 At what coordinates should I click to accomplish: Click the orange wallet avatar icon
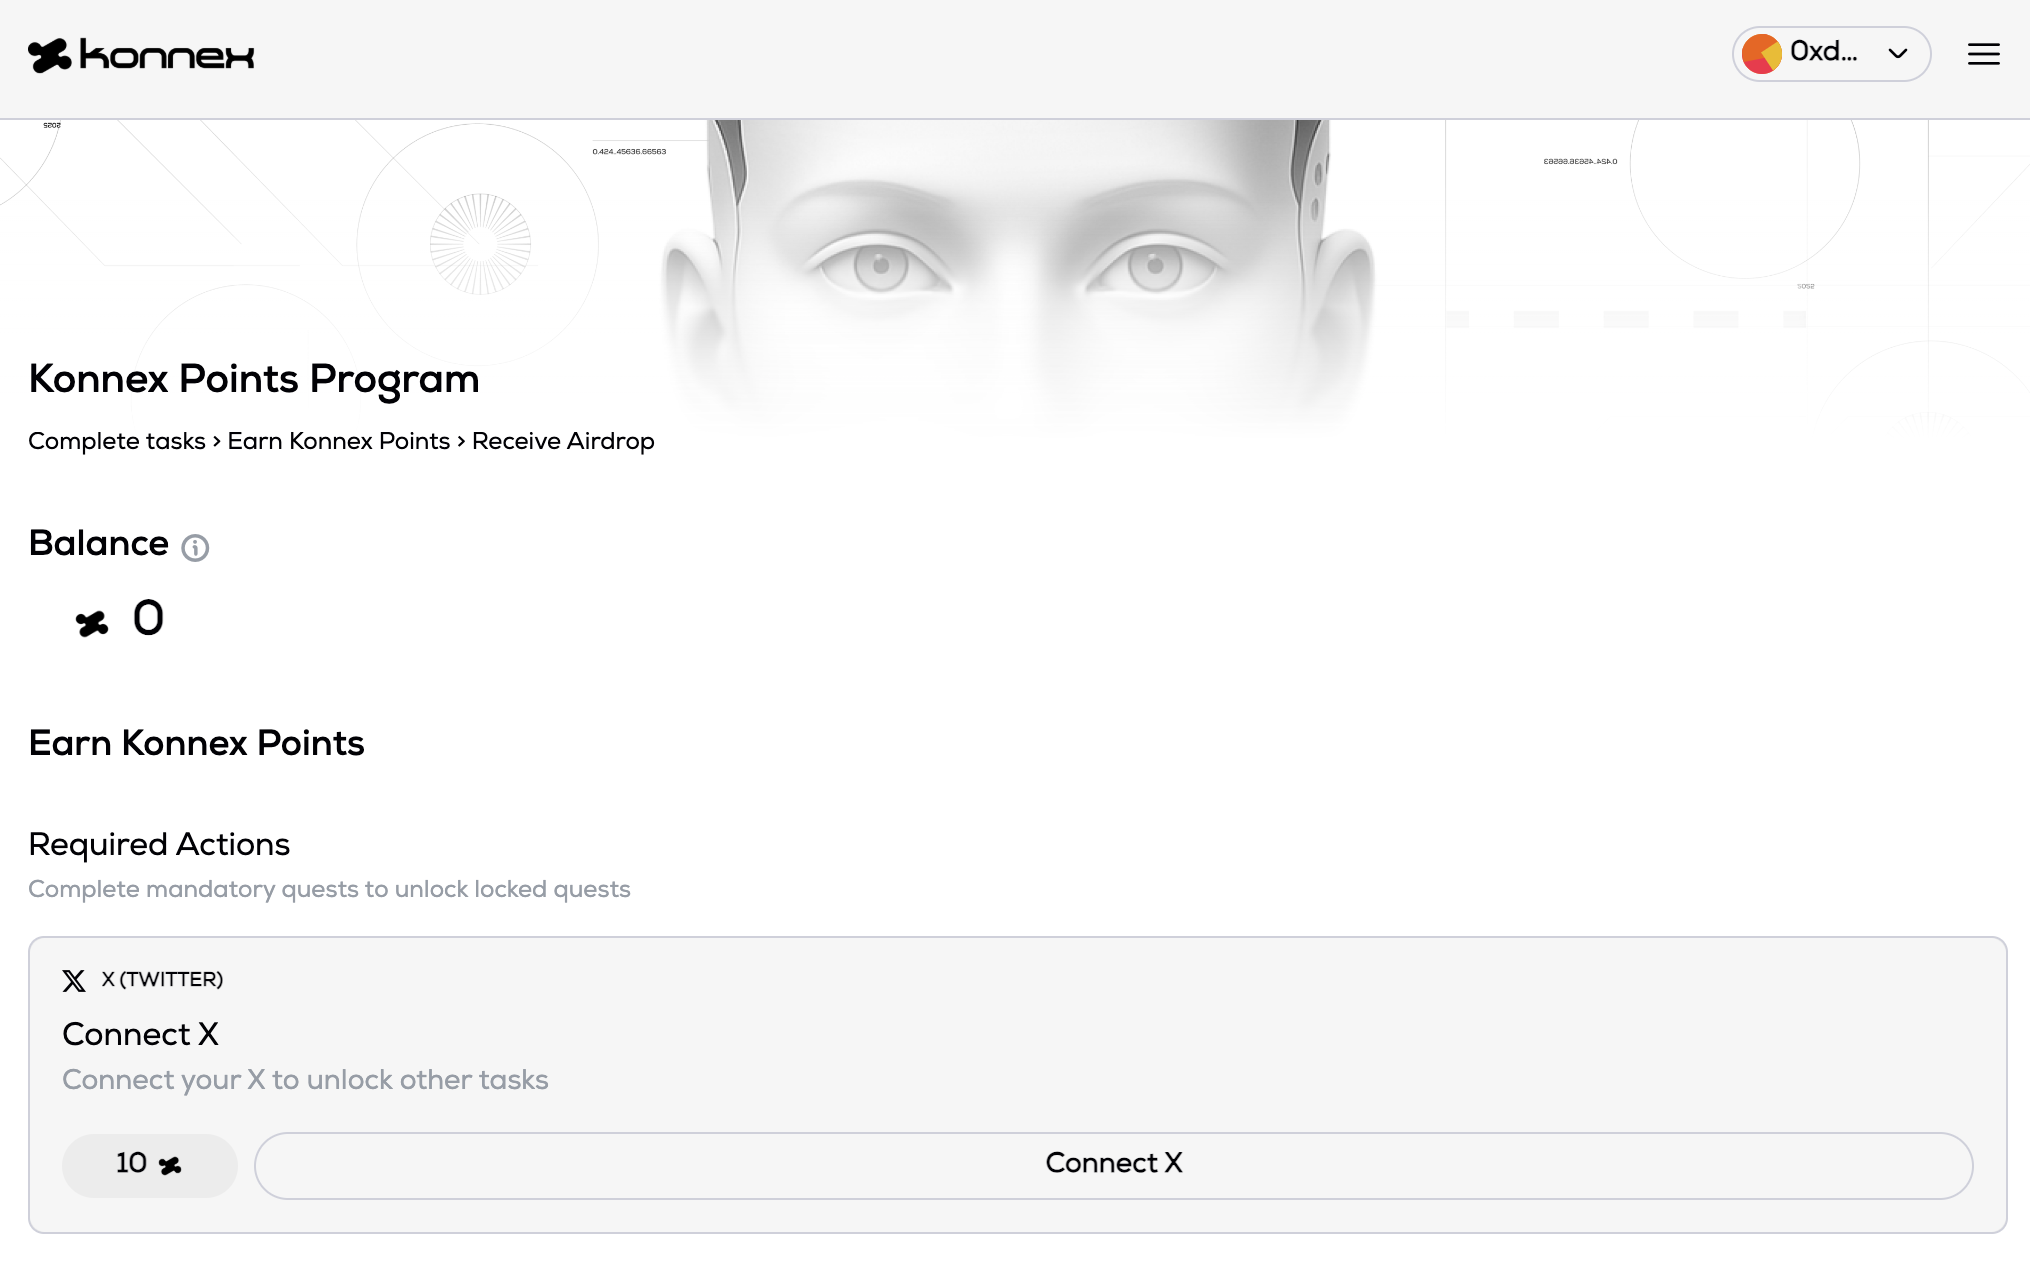coord(1761,54)
